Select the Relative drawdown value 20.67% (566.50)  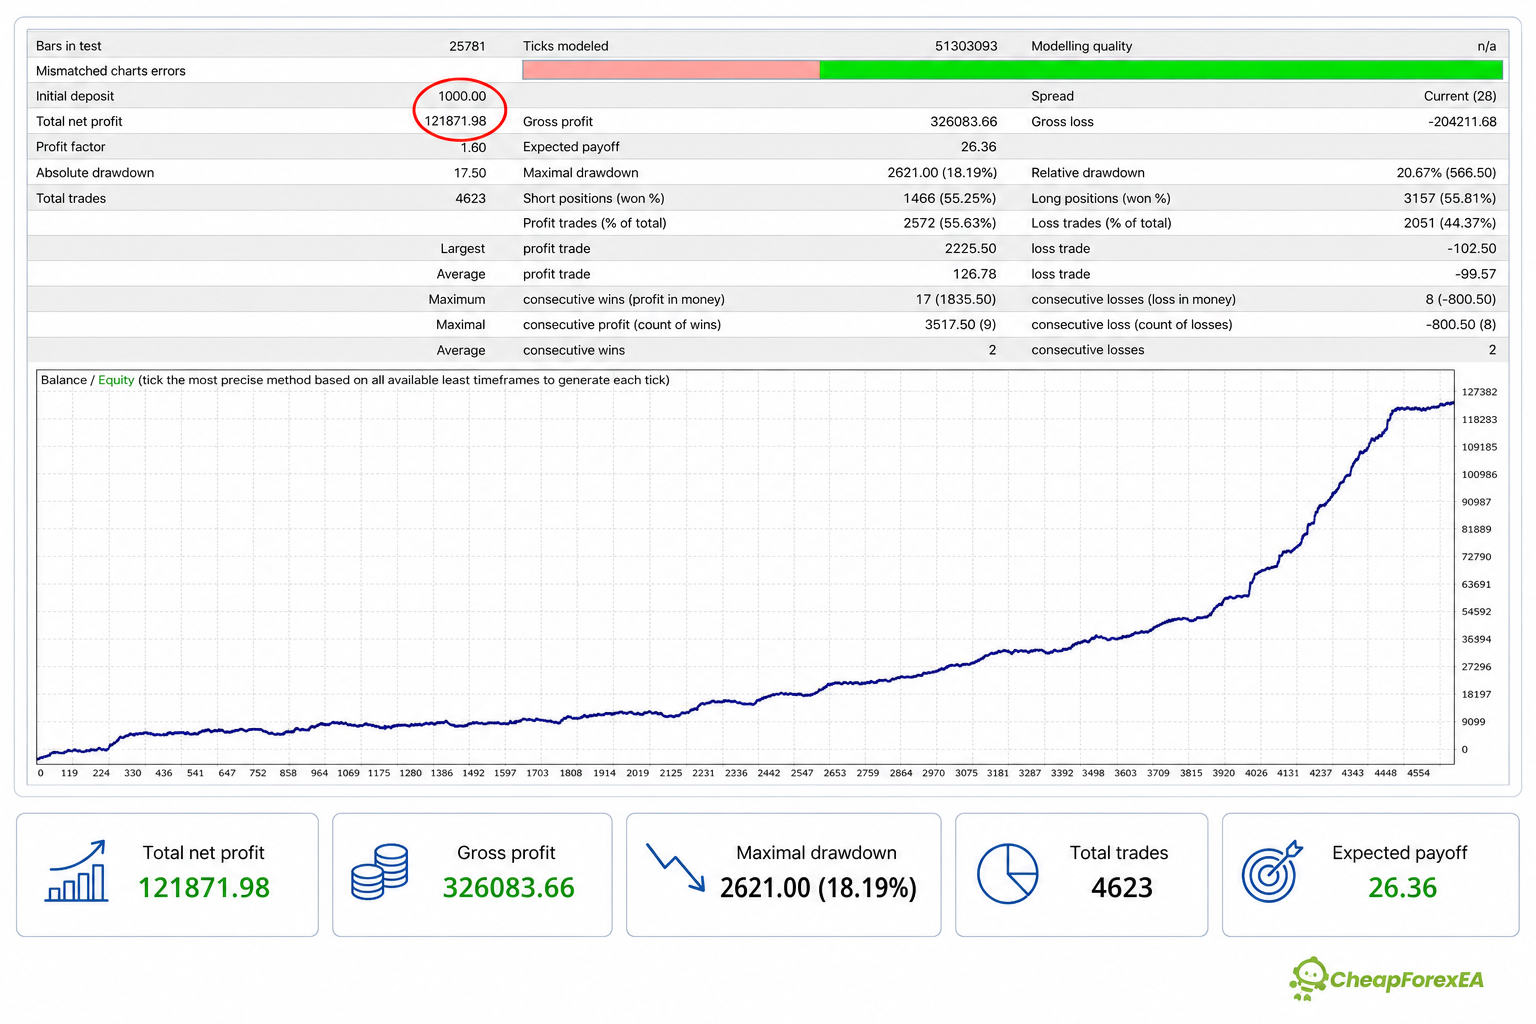1447,173
